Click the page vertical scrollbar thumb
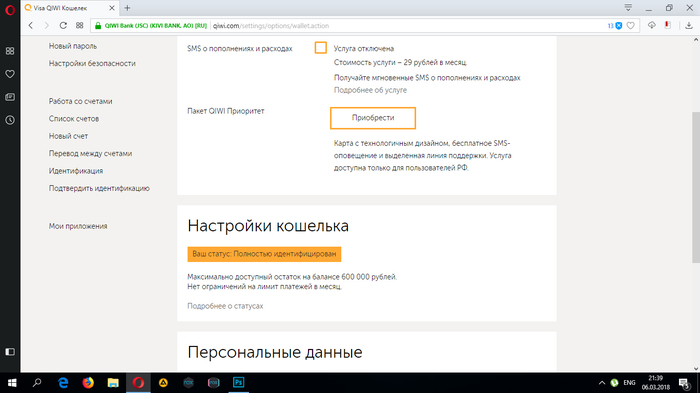The image size is (700, 393). click(x=696, y=187)
